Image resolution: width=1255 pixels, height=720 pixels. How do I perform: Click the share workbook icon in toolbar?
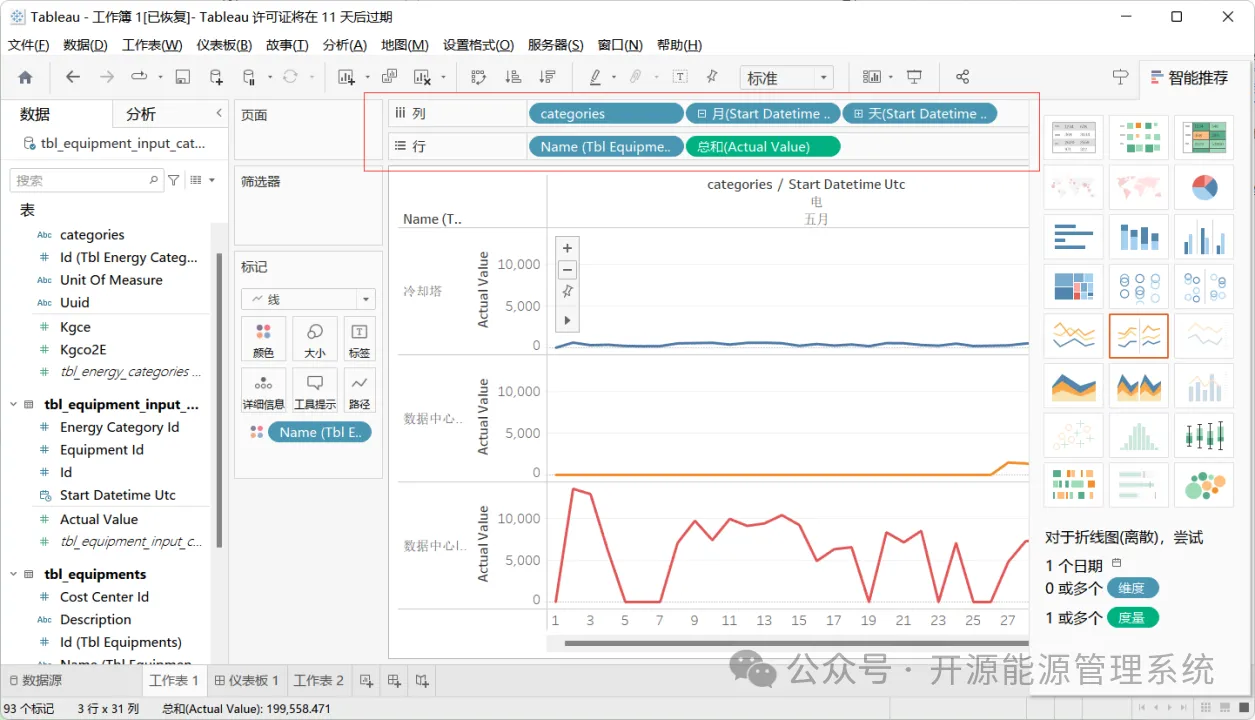pos(962,77)
